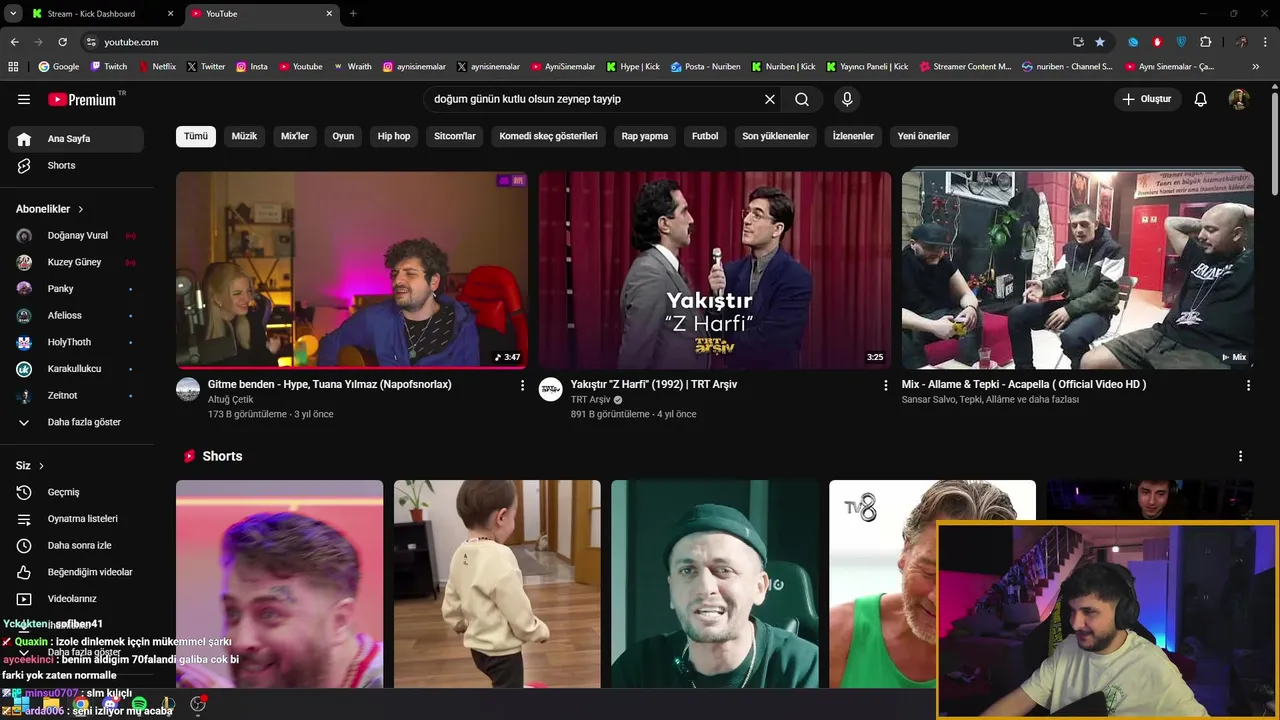Open Videolarınız in sidebar
The width and height of the screenshot is (1280, 720).
[x=76, y=599]
